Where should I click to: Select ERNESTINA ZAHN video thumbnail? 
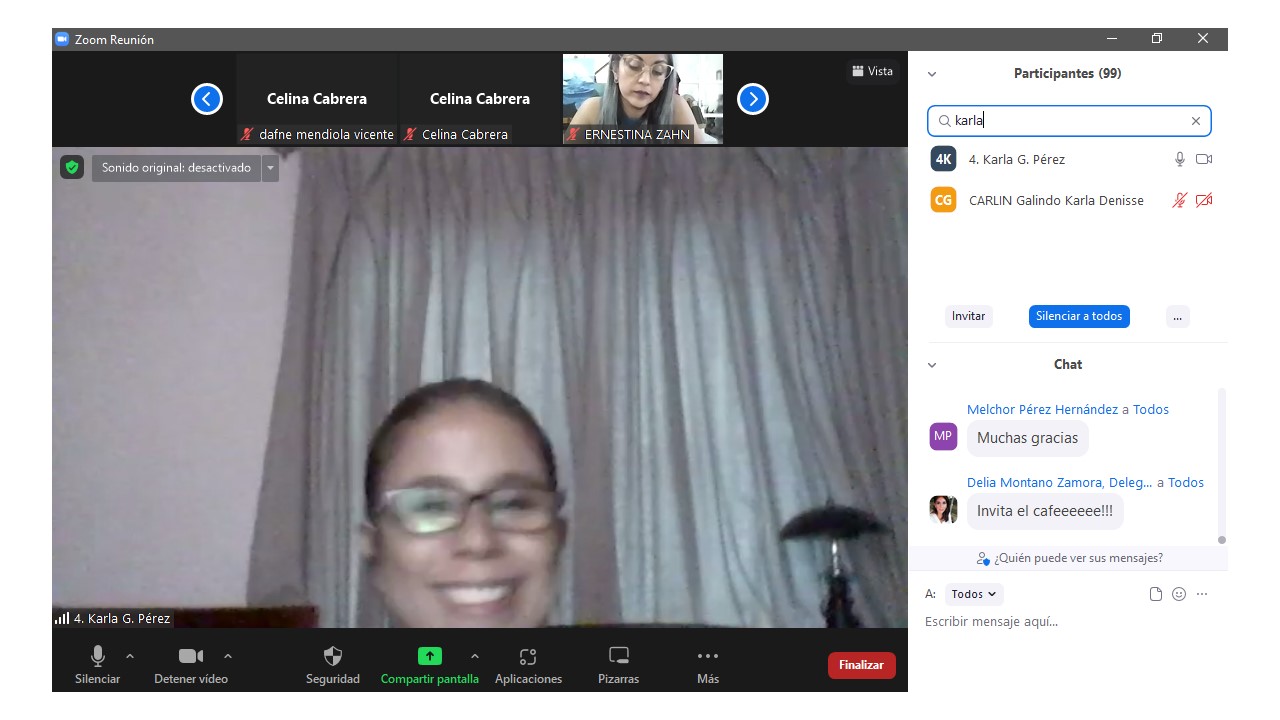(643, 99)
